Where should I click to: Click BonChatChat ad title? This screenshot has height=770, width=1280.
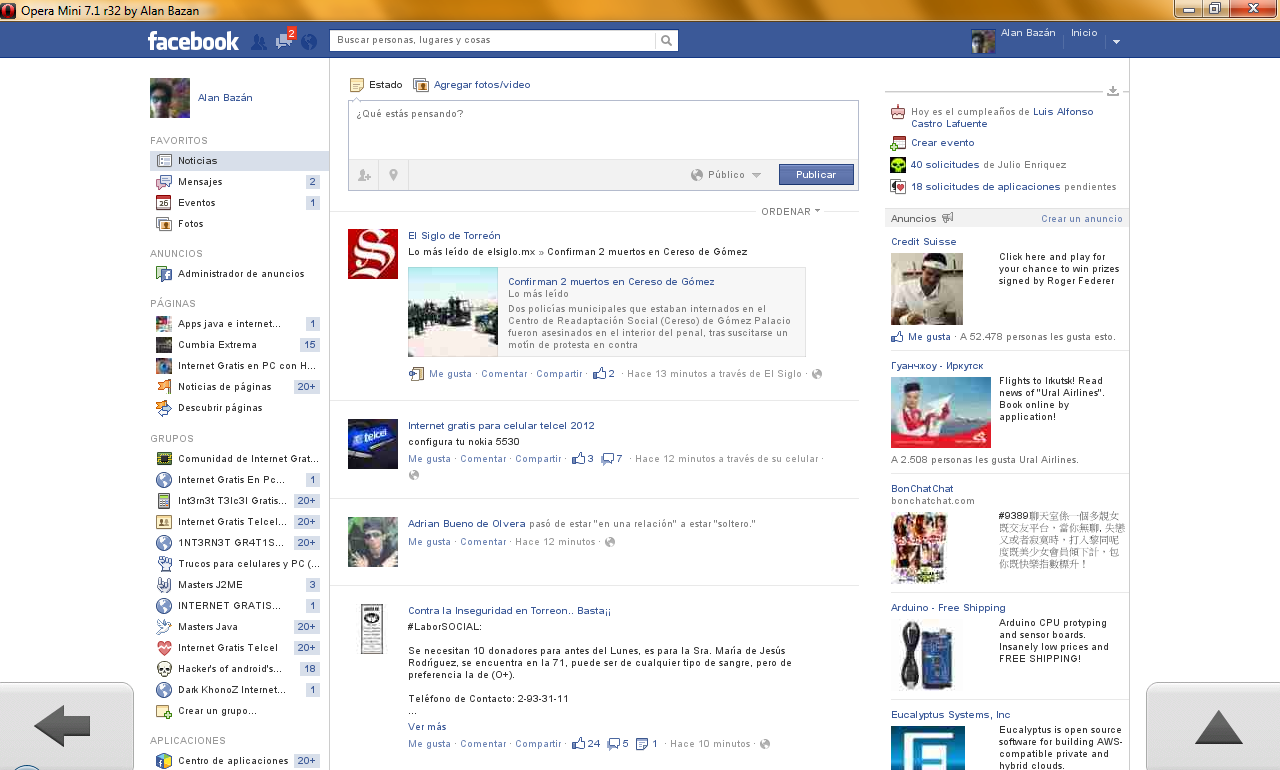[x=922, y=489]
